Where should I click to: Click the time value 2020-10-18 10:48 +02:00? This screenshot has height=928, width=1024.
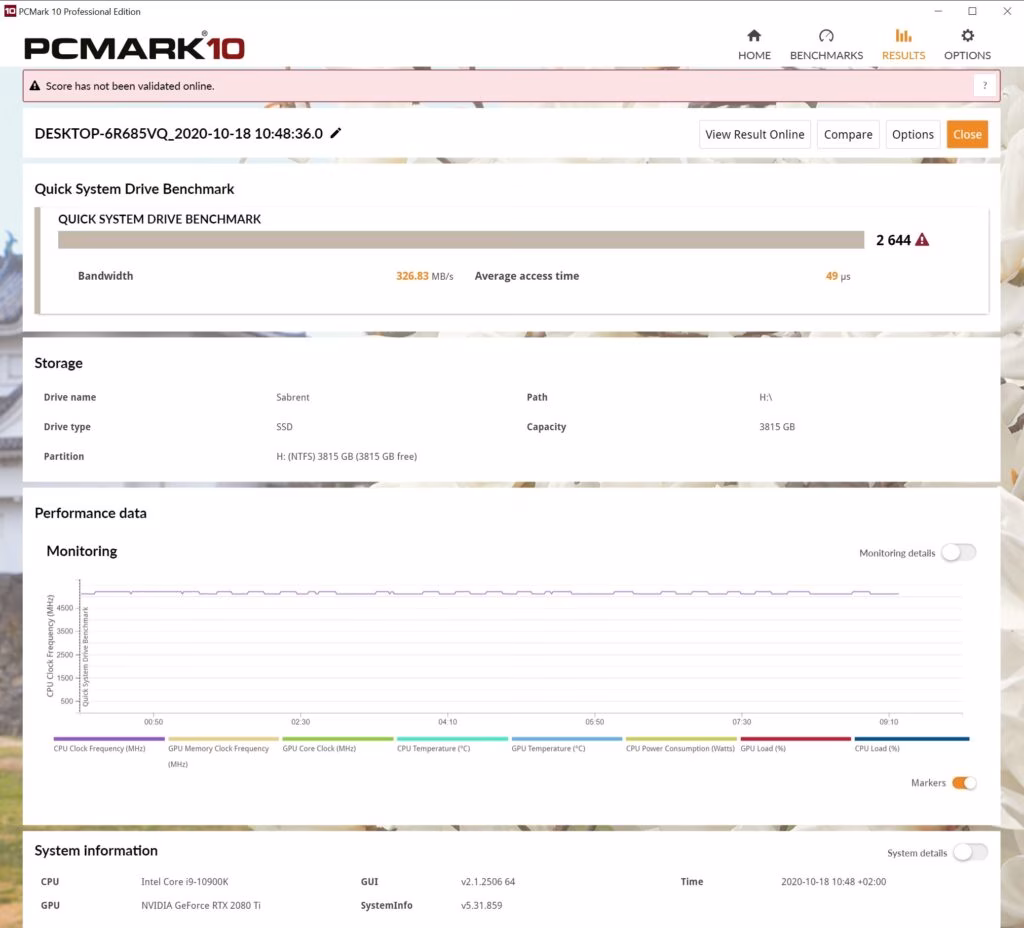click(833, 882)
